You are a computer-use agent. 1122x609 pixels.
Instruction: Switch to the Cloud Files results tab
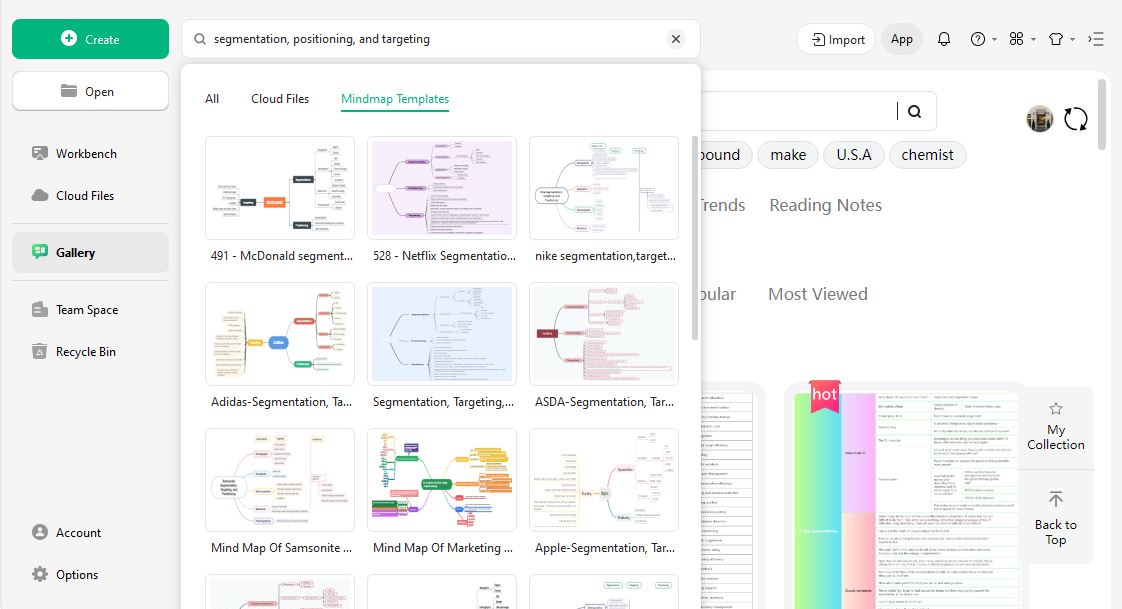coord(280,99)
